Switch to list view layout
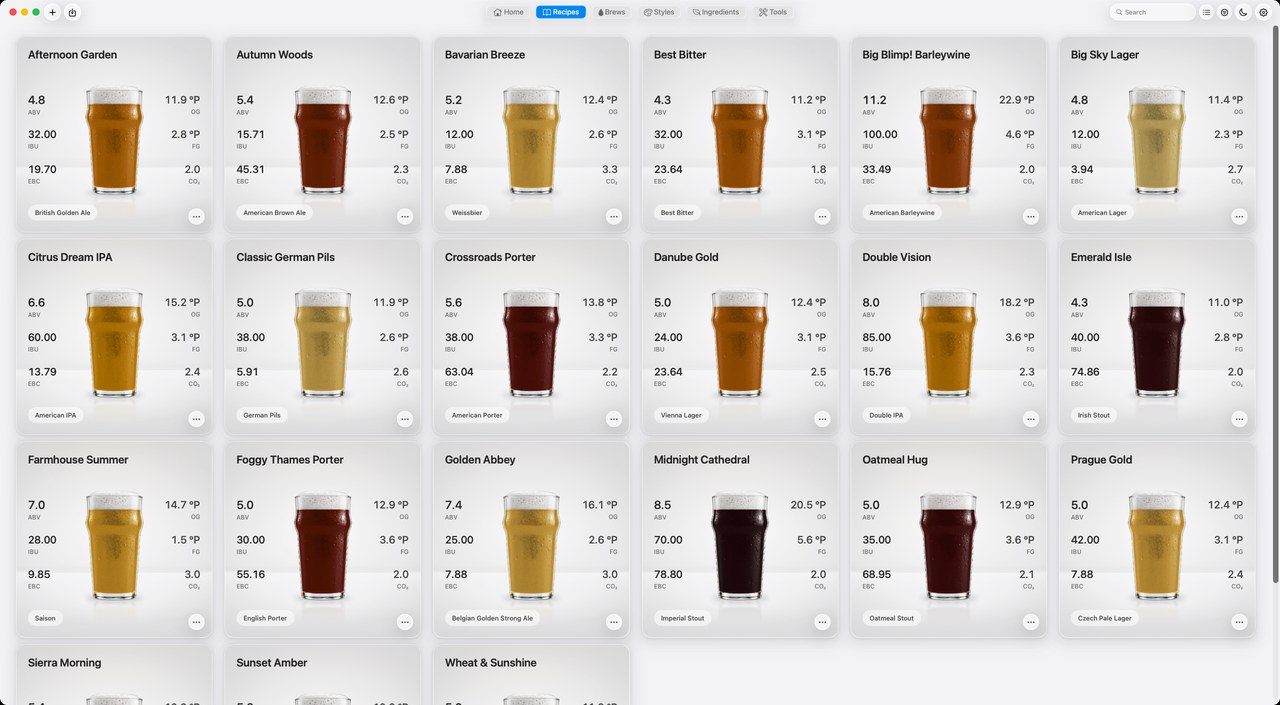 1207,12
